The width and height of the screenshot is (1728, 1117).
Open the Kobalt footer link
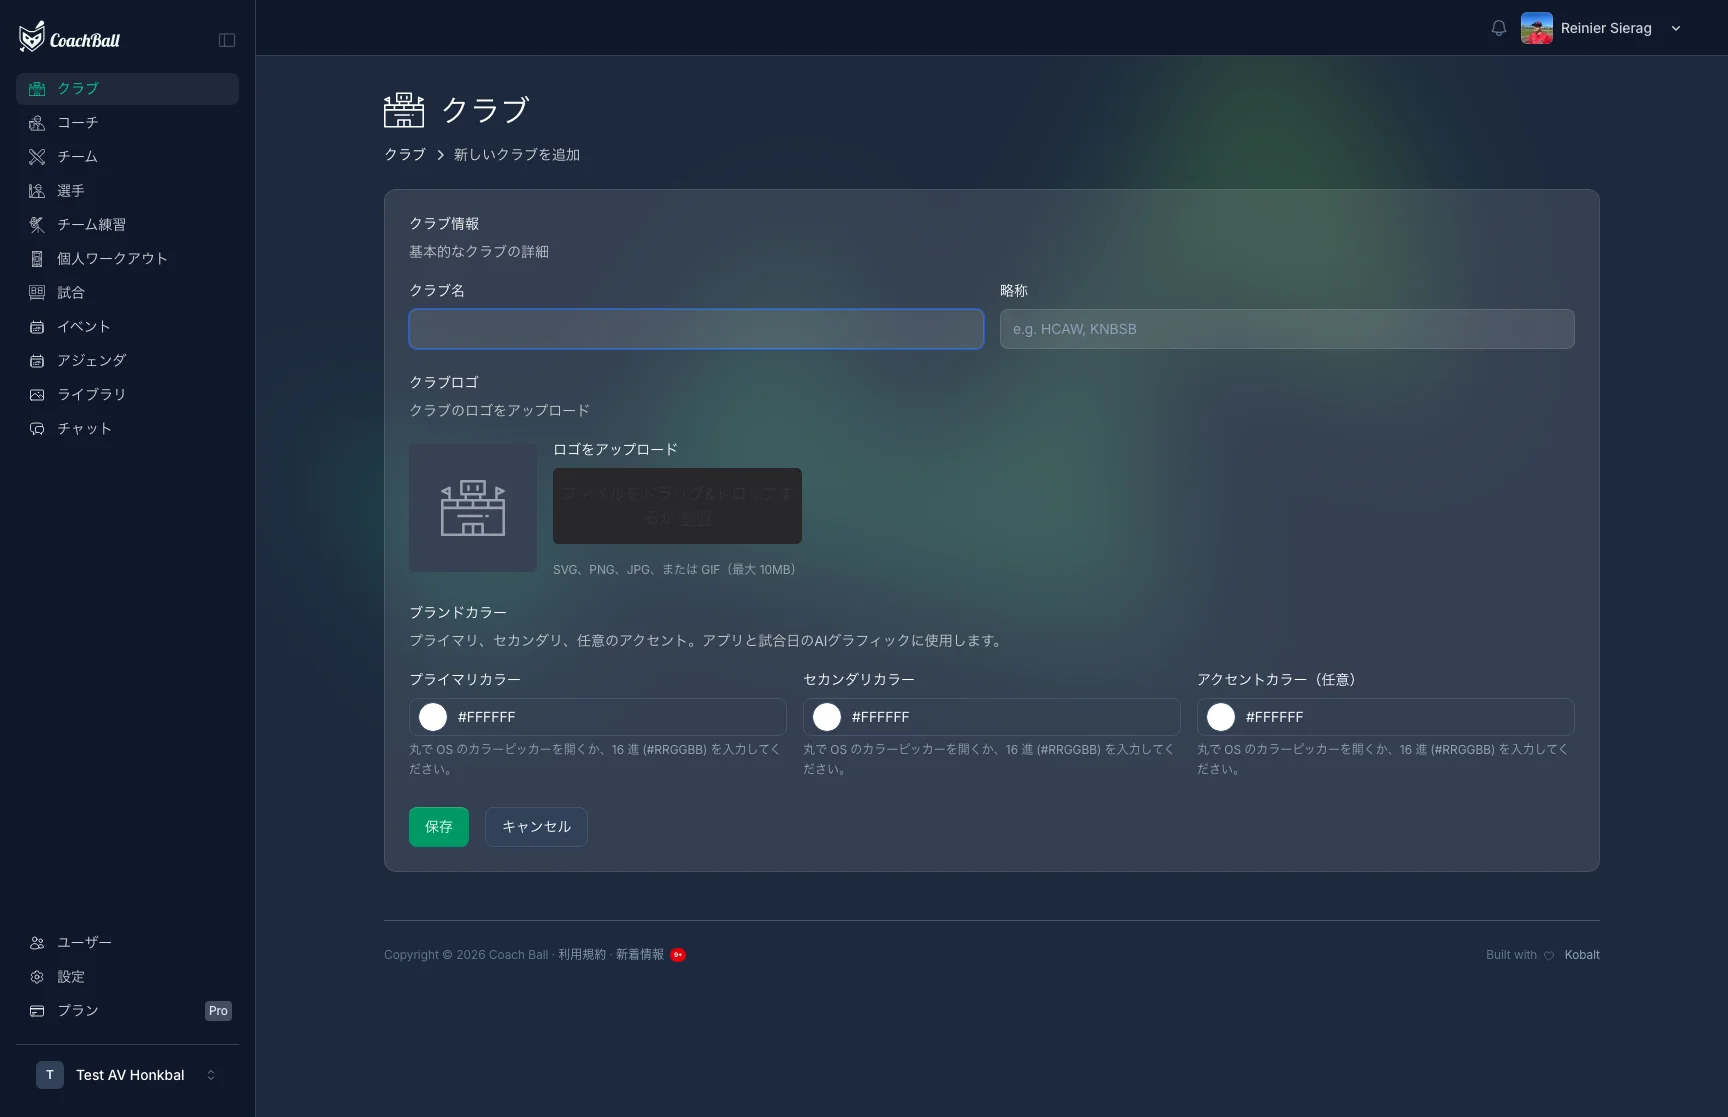point(1582,955)
